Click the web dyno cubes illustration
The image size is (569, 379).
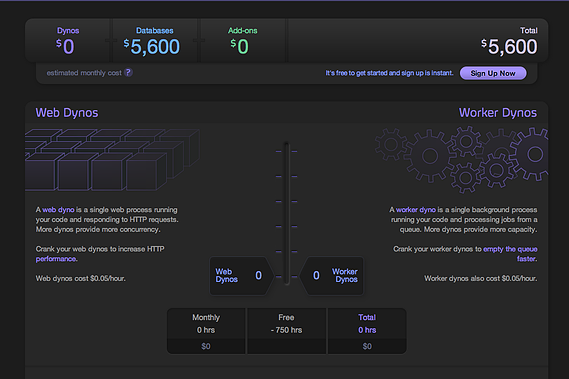pos(112,160)
